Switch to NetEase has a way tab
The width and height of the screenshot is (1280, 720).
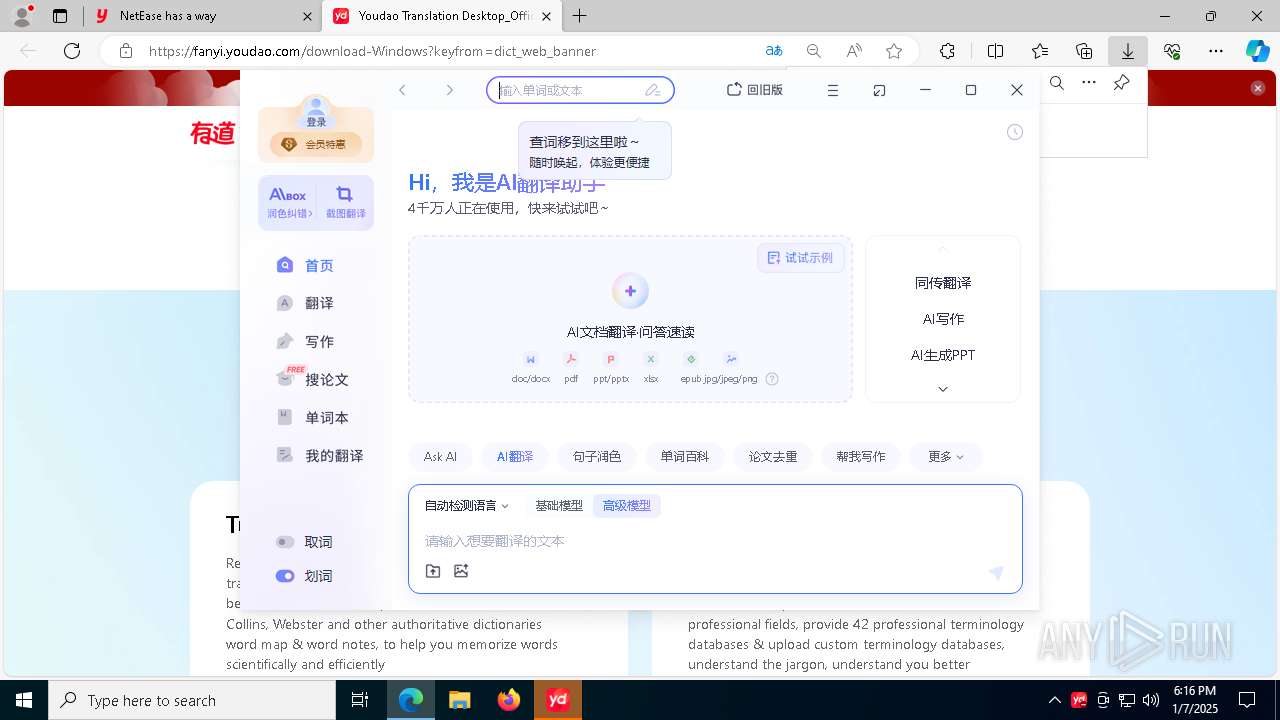(x=202, y=16)
